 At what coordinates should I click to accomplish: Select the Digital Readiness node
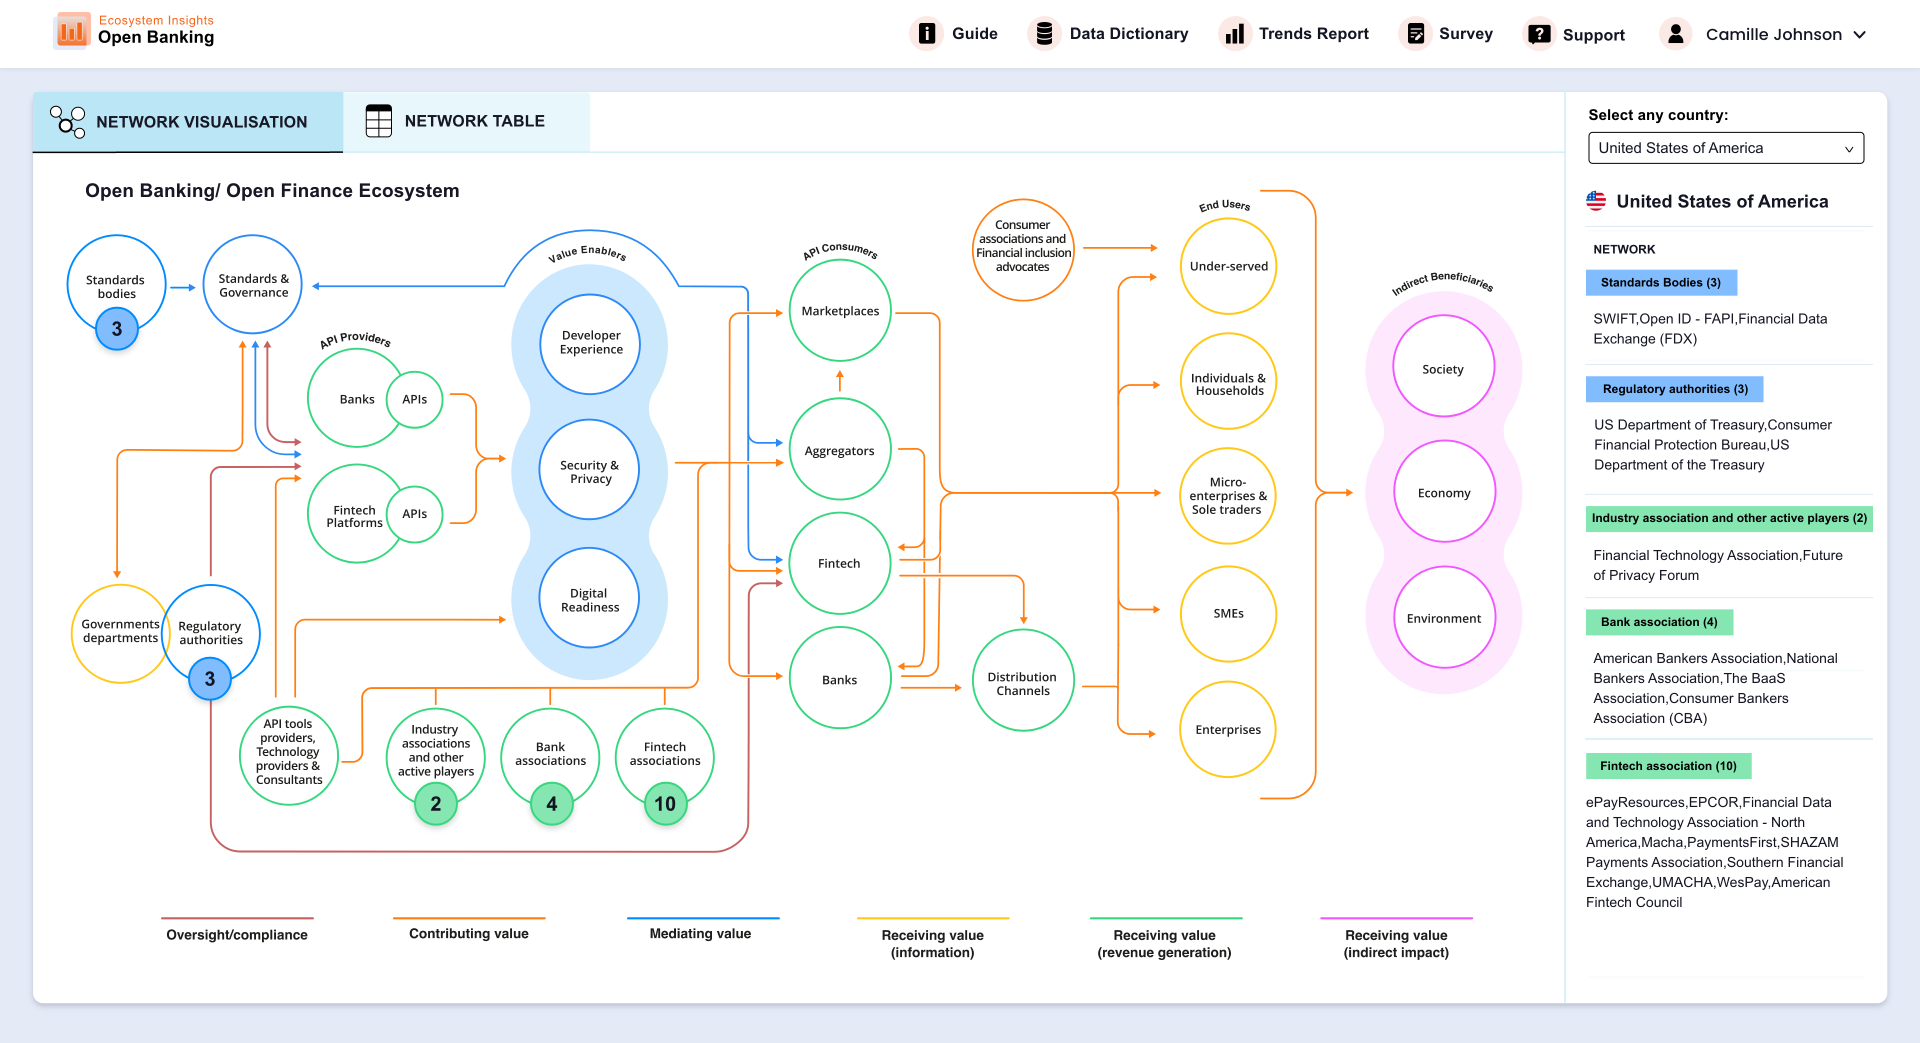pyautogui.click(x=590, y=598)
